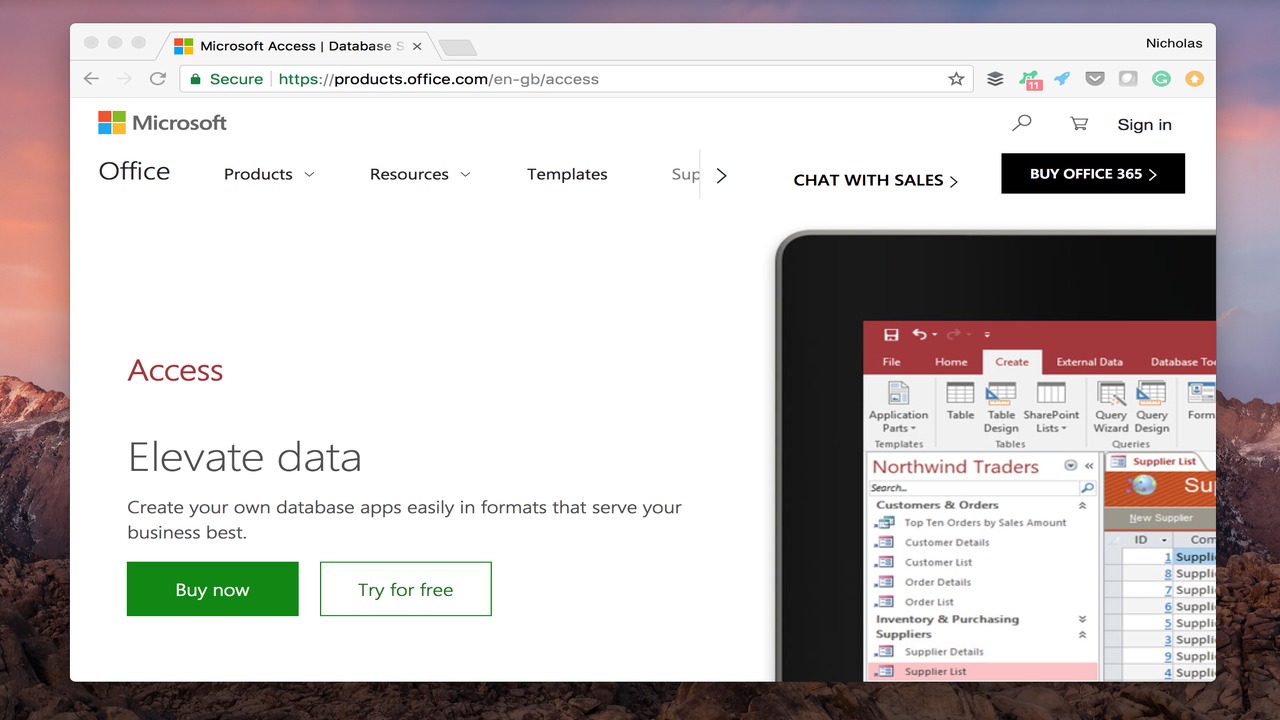Expand the Resources dropdown menu
This screenshot has height=720, width=1280.
point(420,174)
